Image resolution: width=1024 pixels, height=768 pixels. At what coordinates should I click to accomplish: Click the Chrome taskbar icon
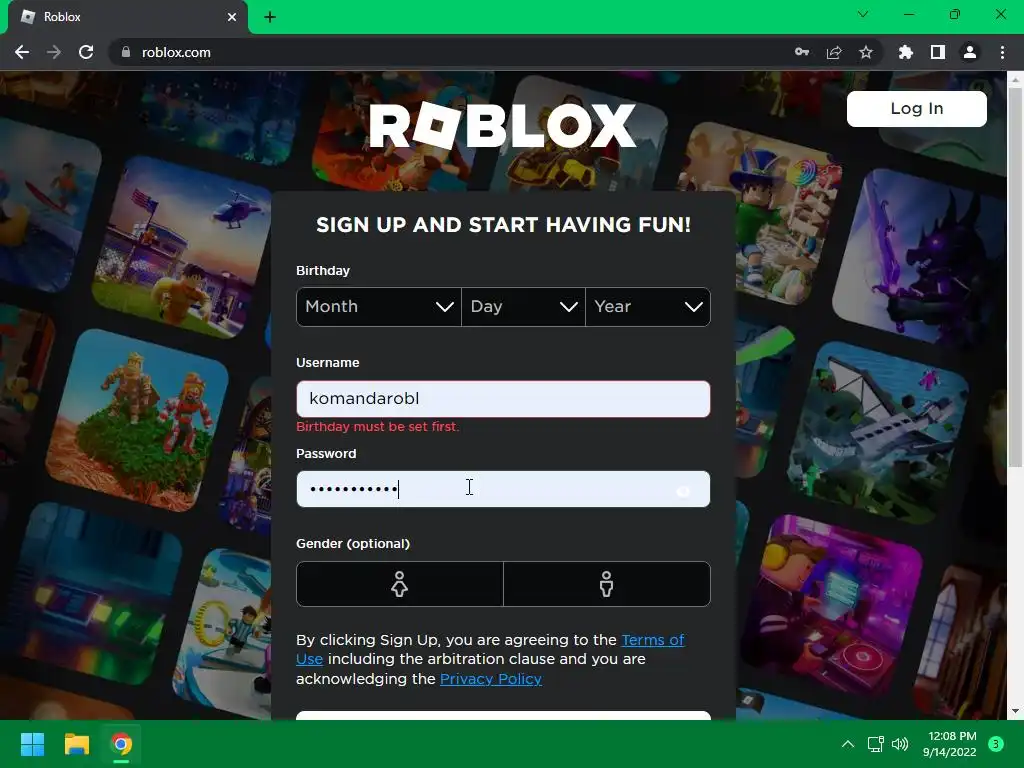121,744
